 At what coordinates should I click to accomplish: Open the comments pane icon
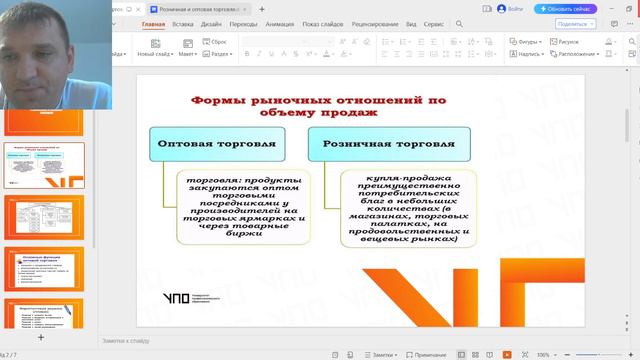point(614,24)
